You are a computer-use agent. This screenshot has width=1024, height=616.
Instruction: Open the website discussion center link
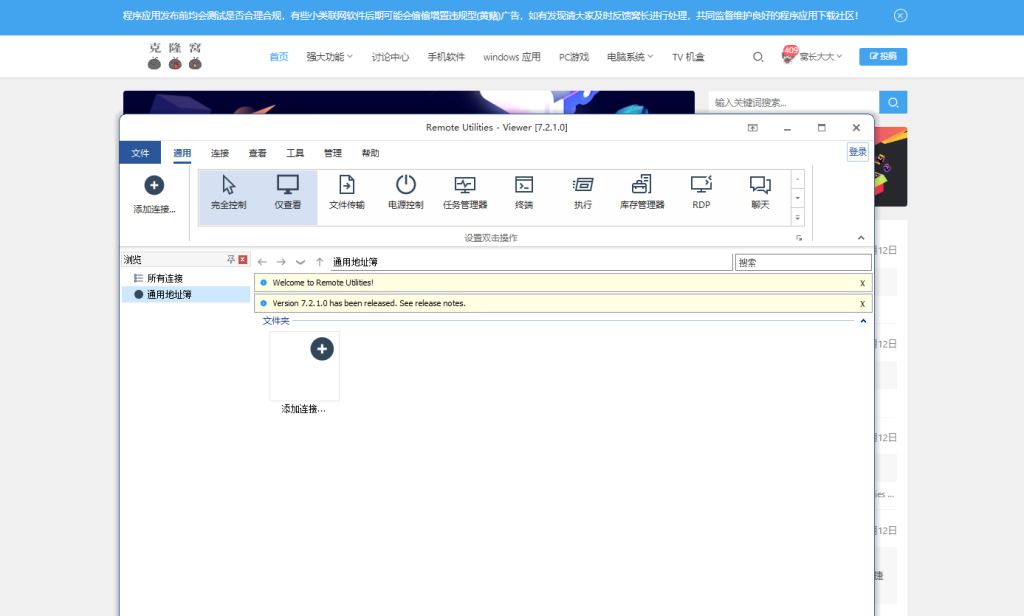[x=391, y=57]
